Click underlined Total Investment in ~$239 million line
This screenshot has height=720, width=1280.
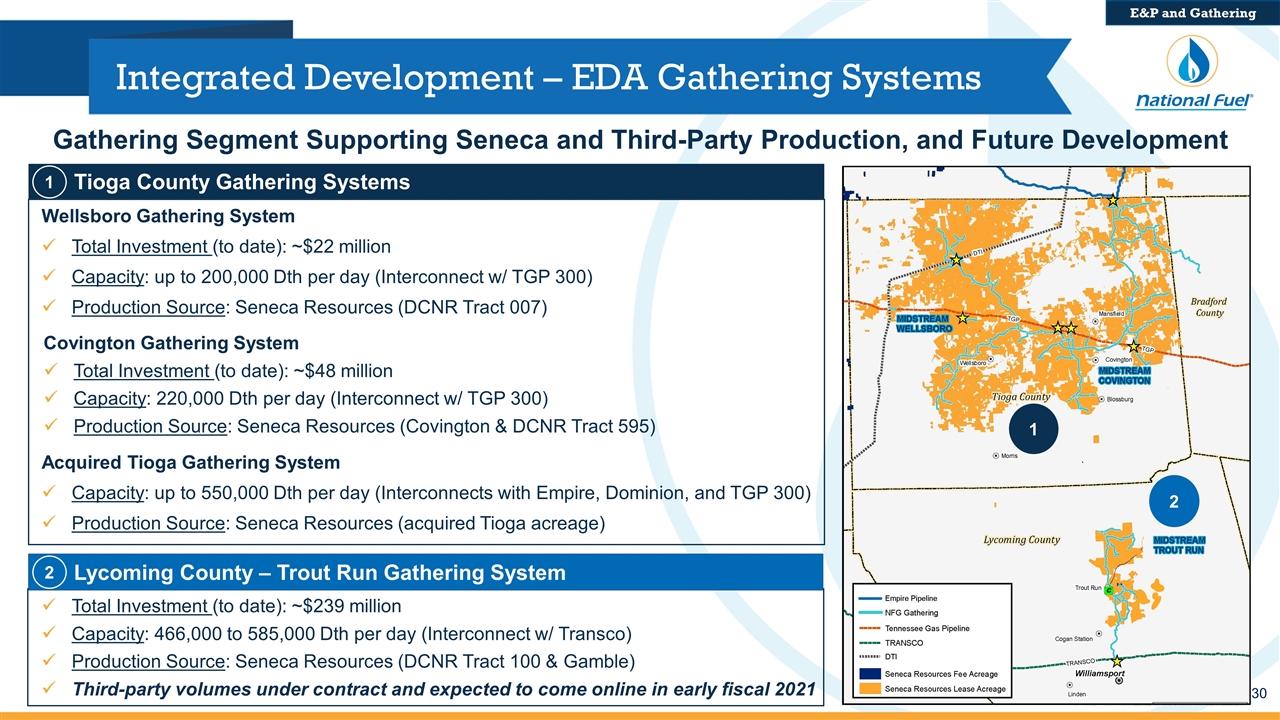point(141,606)
